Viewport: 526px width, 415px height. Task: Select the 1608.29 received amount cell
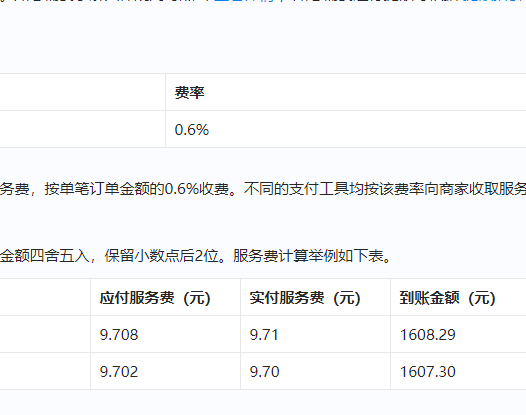pos(458,334)
